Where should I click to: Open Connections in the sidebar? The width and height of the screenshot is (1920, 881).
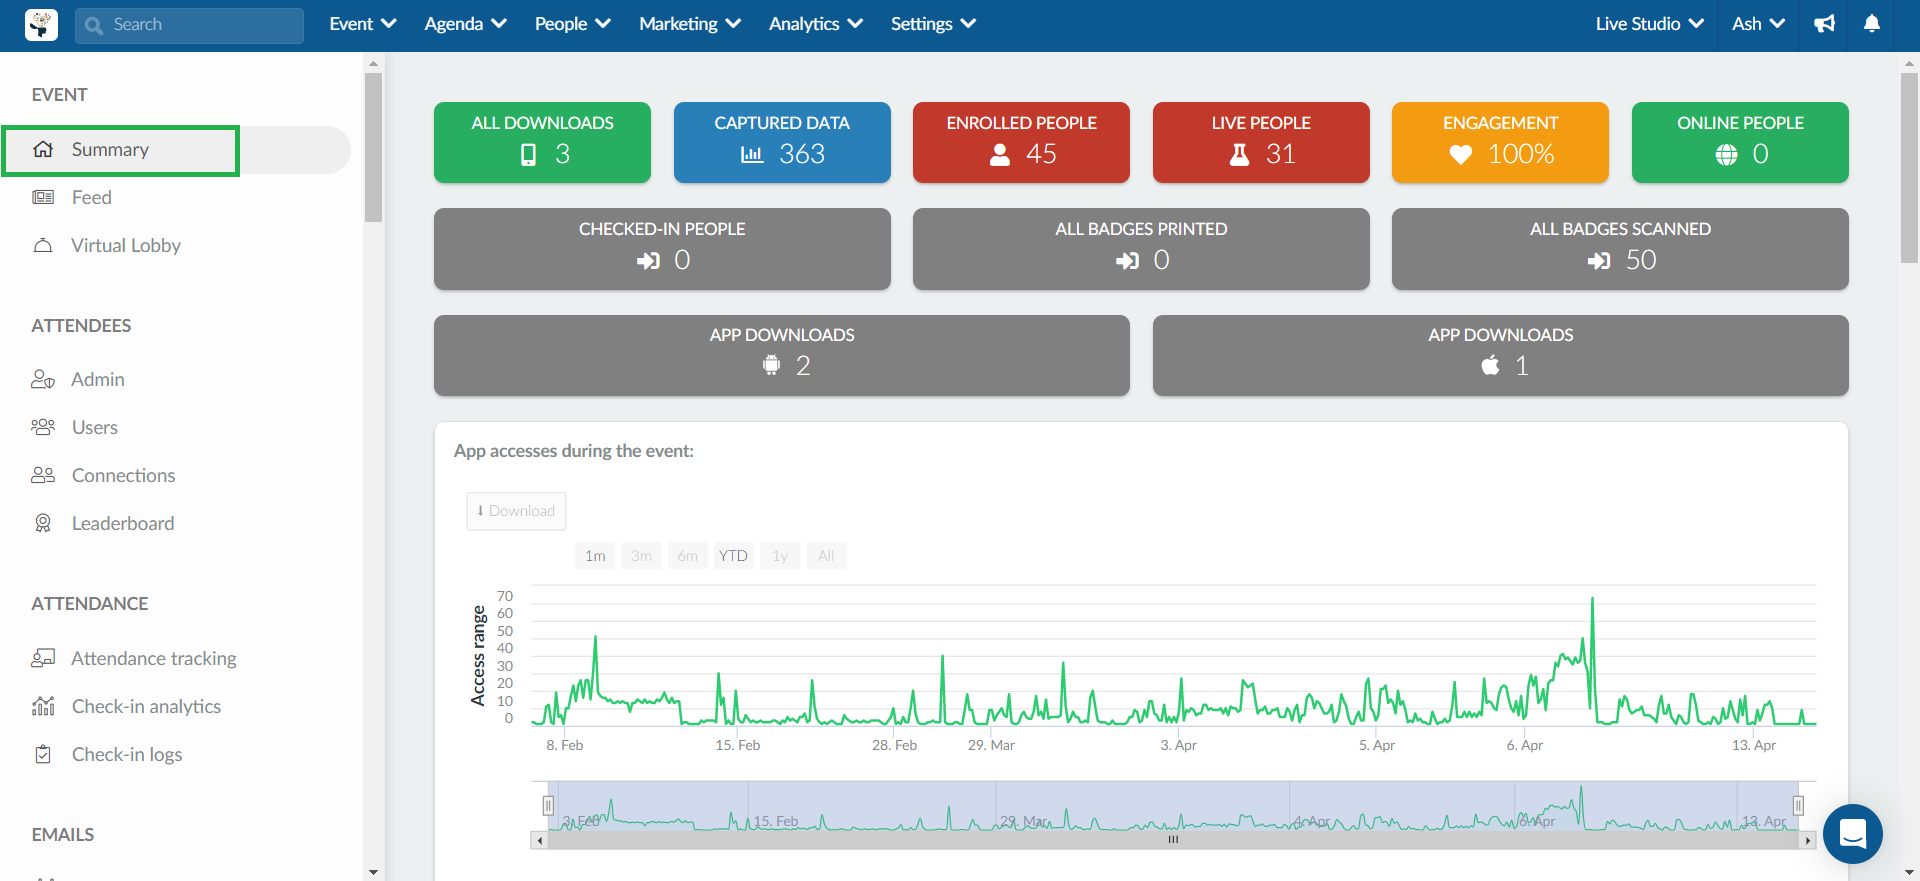(124, 475)
